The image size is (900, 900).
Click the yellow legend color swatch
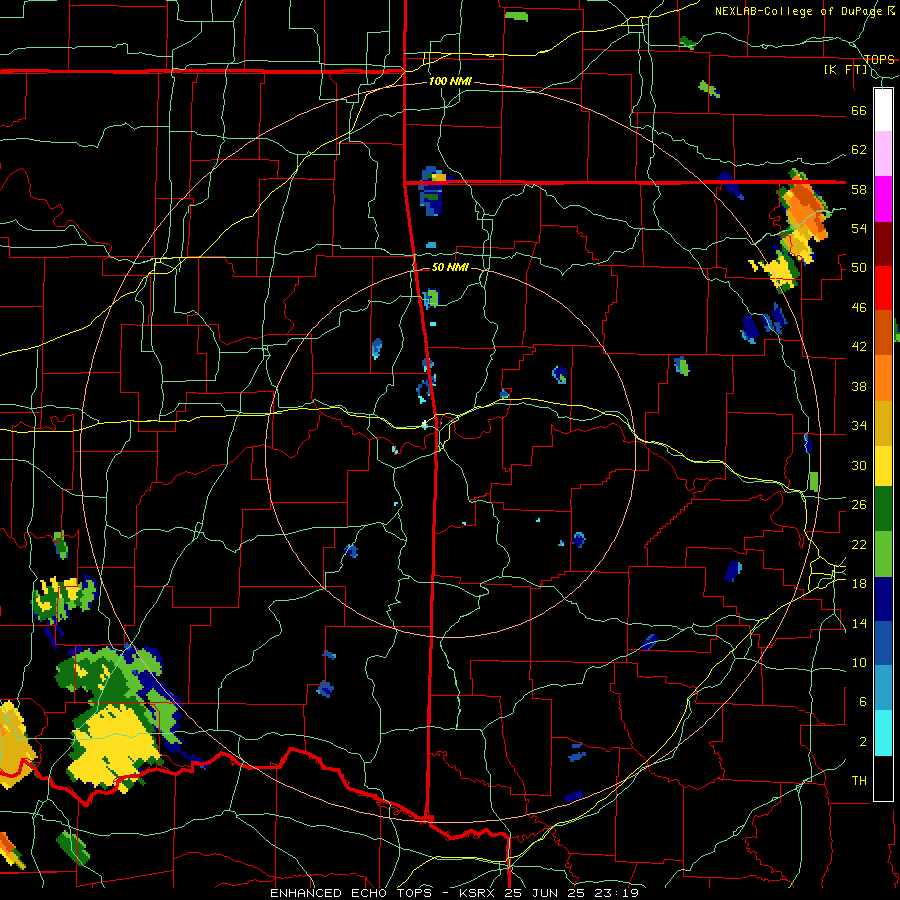click(883, 466)
